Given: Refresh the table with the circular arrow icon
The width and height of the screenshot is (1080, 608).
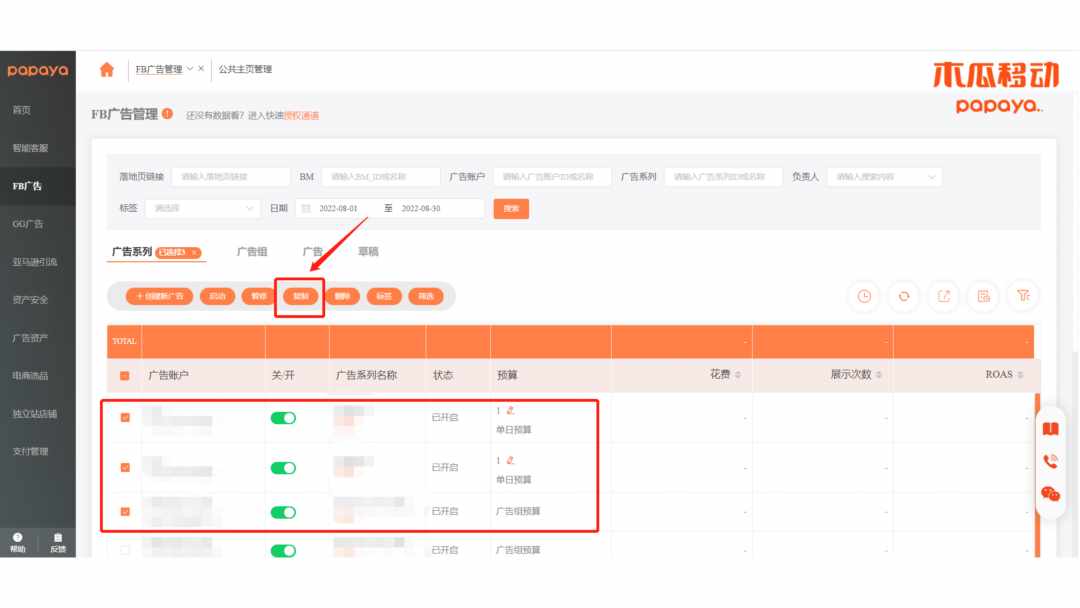Looking at the screenshot, I should point(904,296).
